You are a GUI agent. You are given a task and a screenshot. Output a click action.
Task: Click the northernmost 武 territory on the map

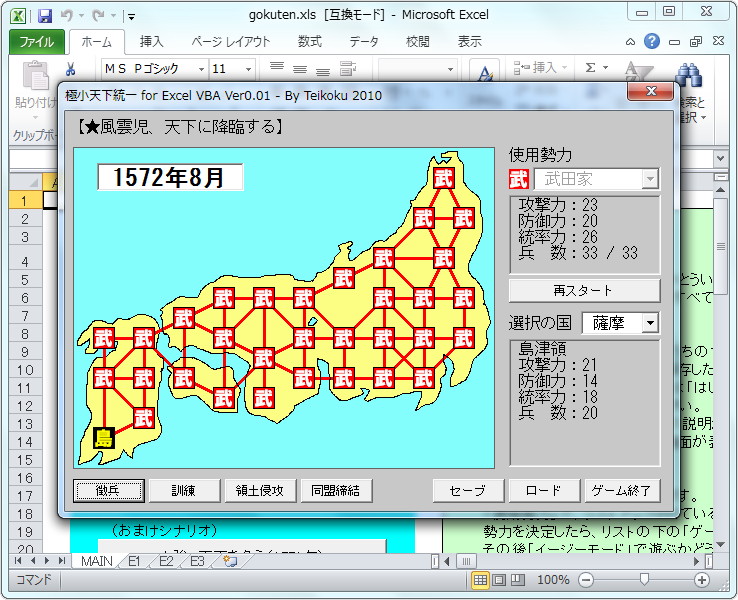[443, 178]
